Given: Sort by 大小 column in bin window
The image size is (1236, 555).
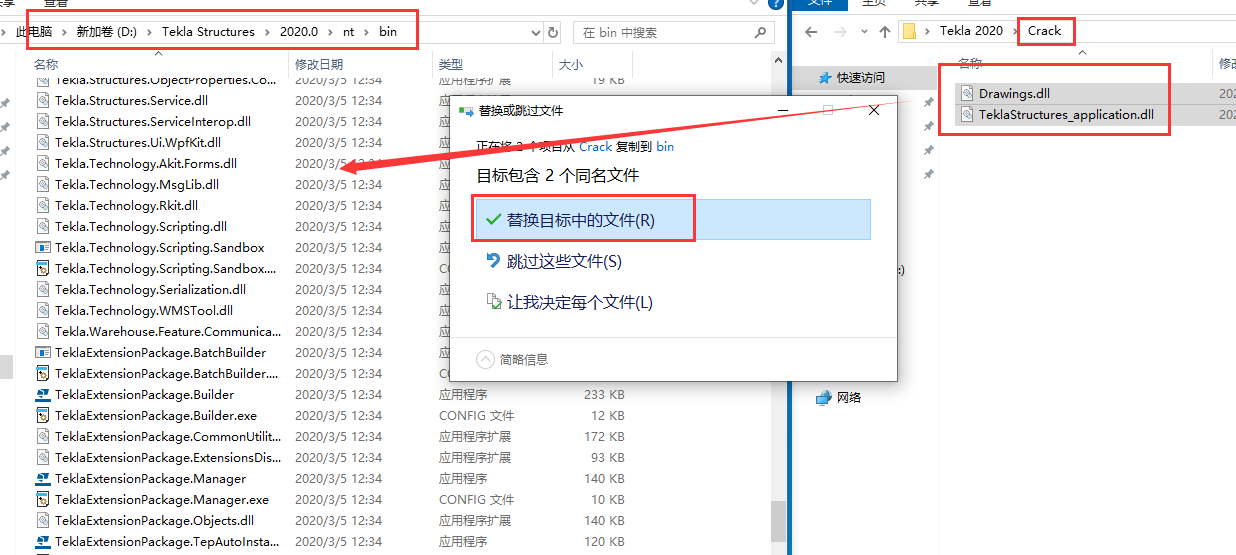Looking at the screenshot, I should (569, 64).
